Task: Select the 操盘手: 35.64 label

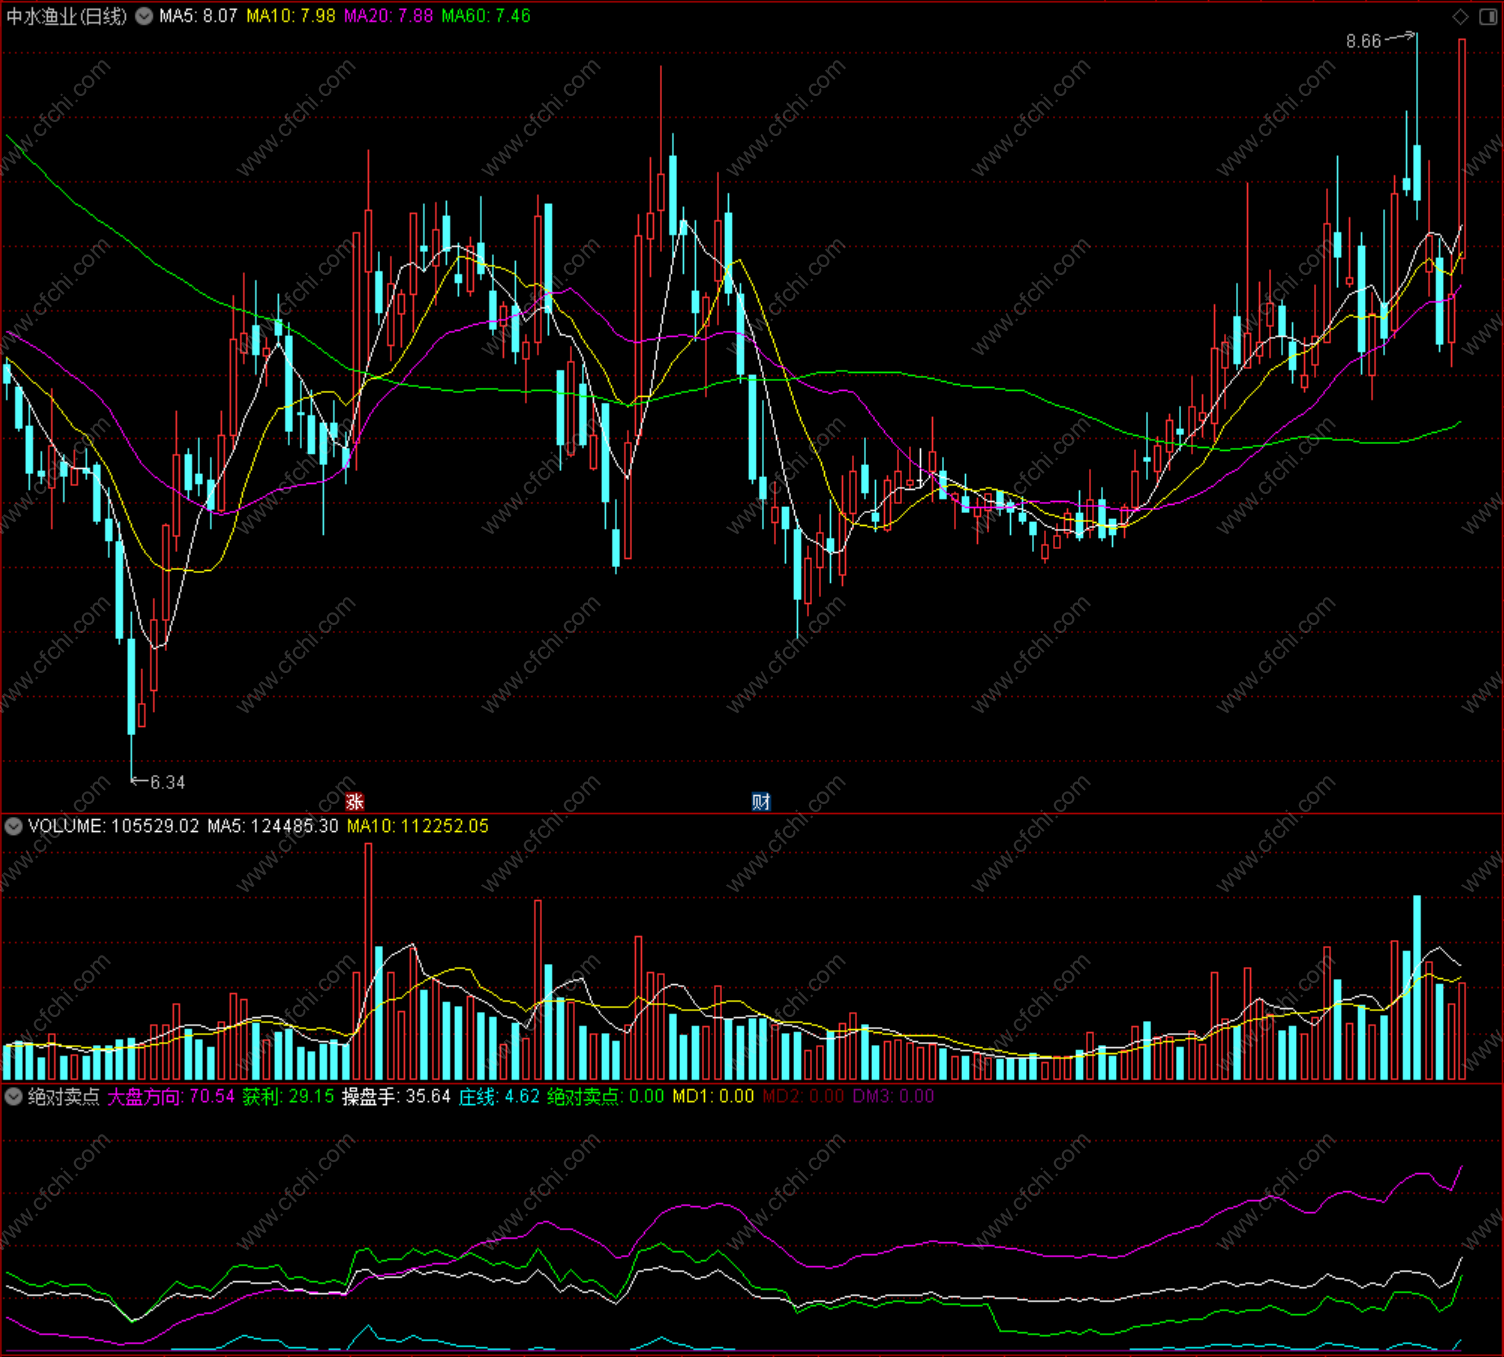Action: [396, 1096]
